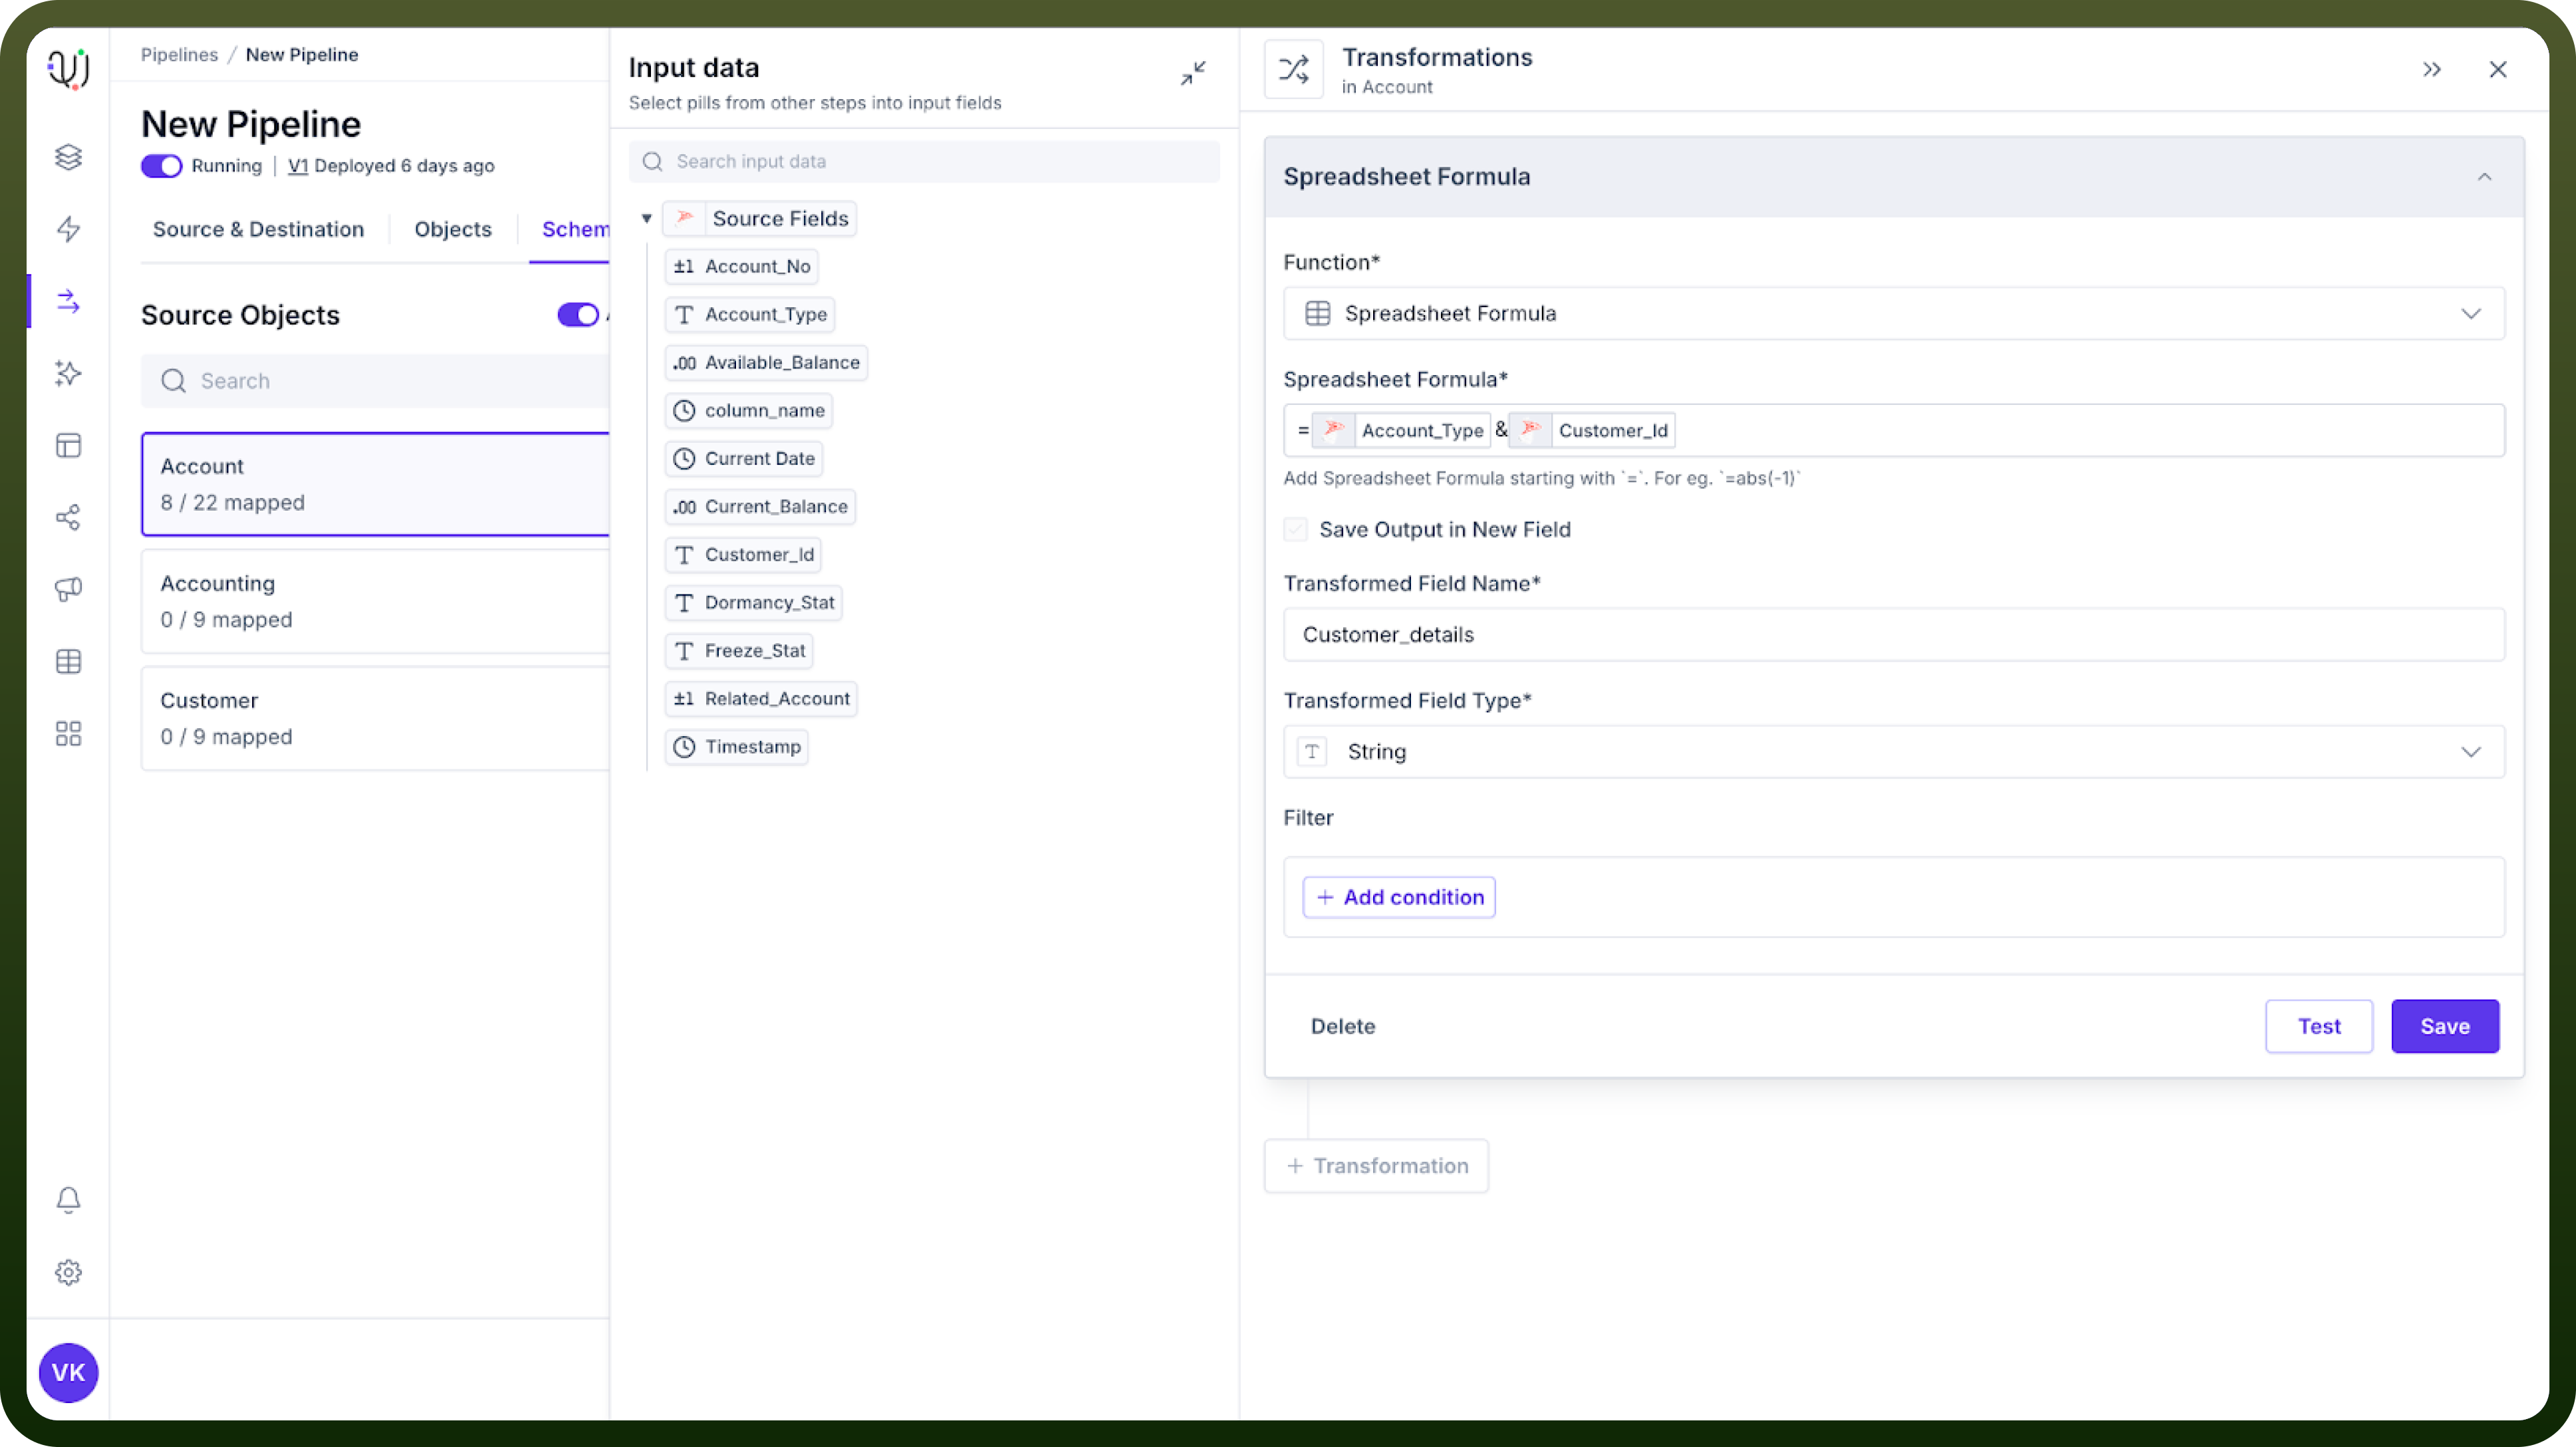The height and width of the screenshot is (1447, 2576).
Task: Select the Timestamp clock field pill
Action: (737, 746)
